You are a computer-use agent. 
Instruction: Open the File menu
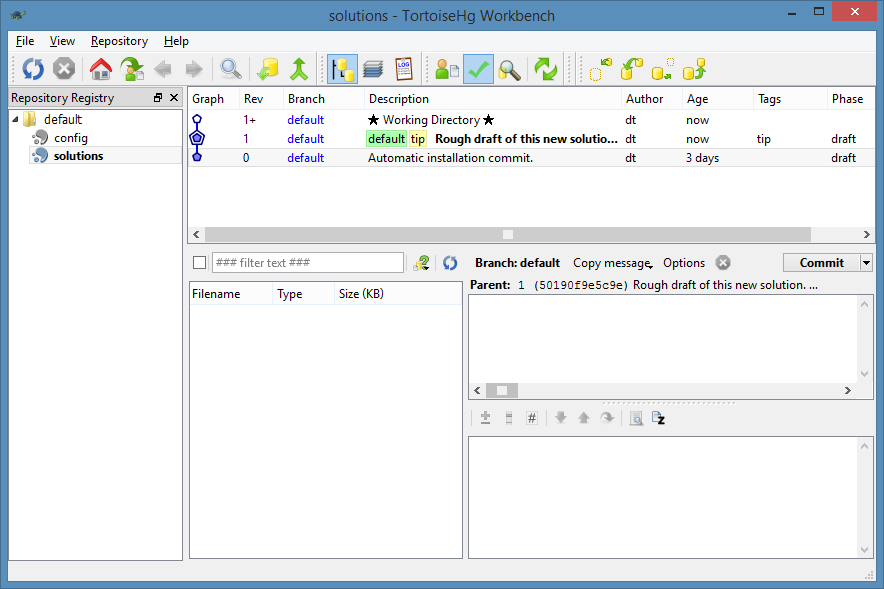click(x=25, y=41)
